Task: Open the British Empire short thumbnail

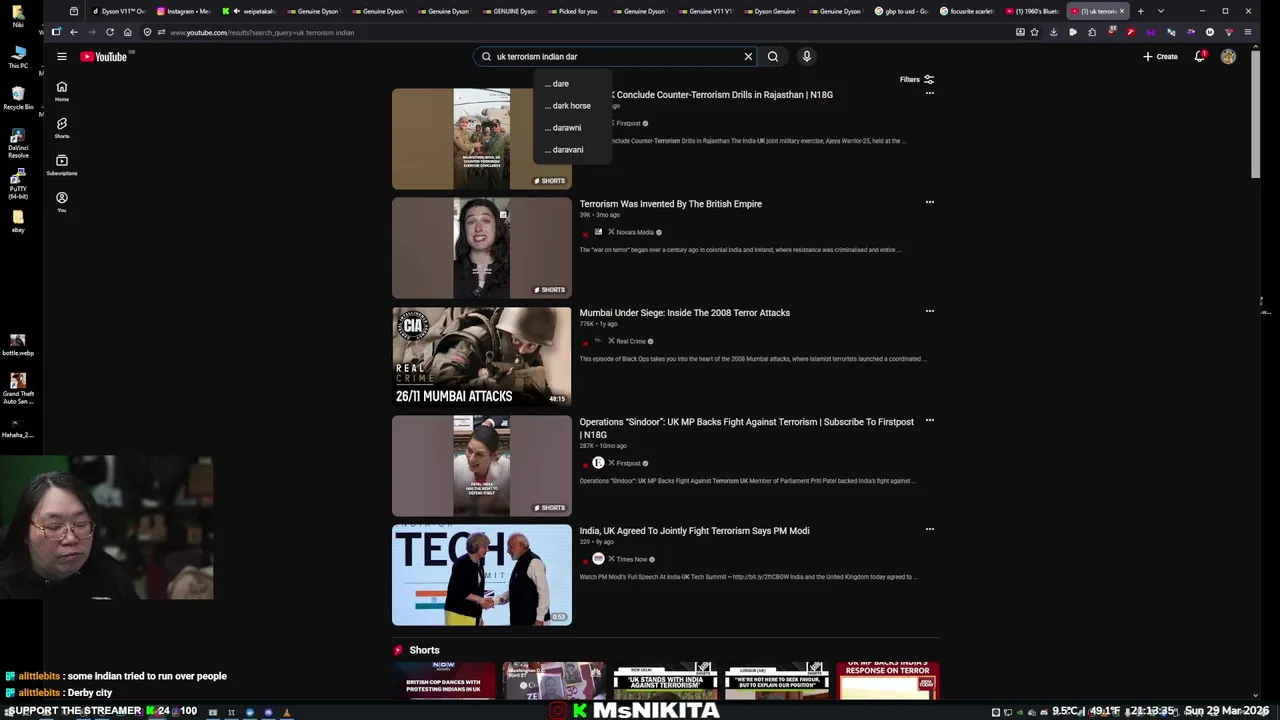Action: pos(482,248)
